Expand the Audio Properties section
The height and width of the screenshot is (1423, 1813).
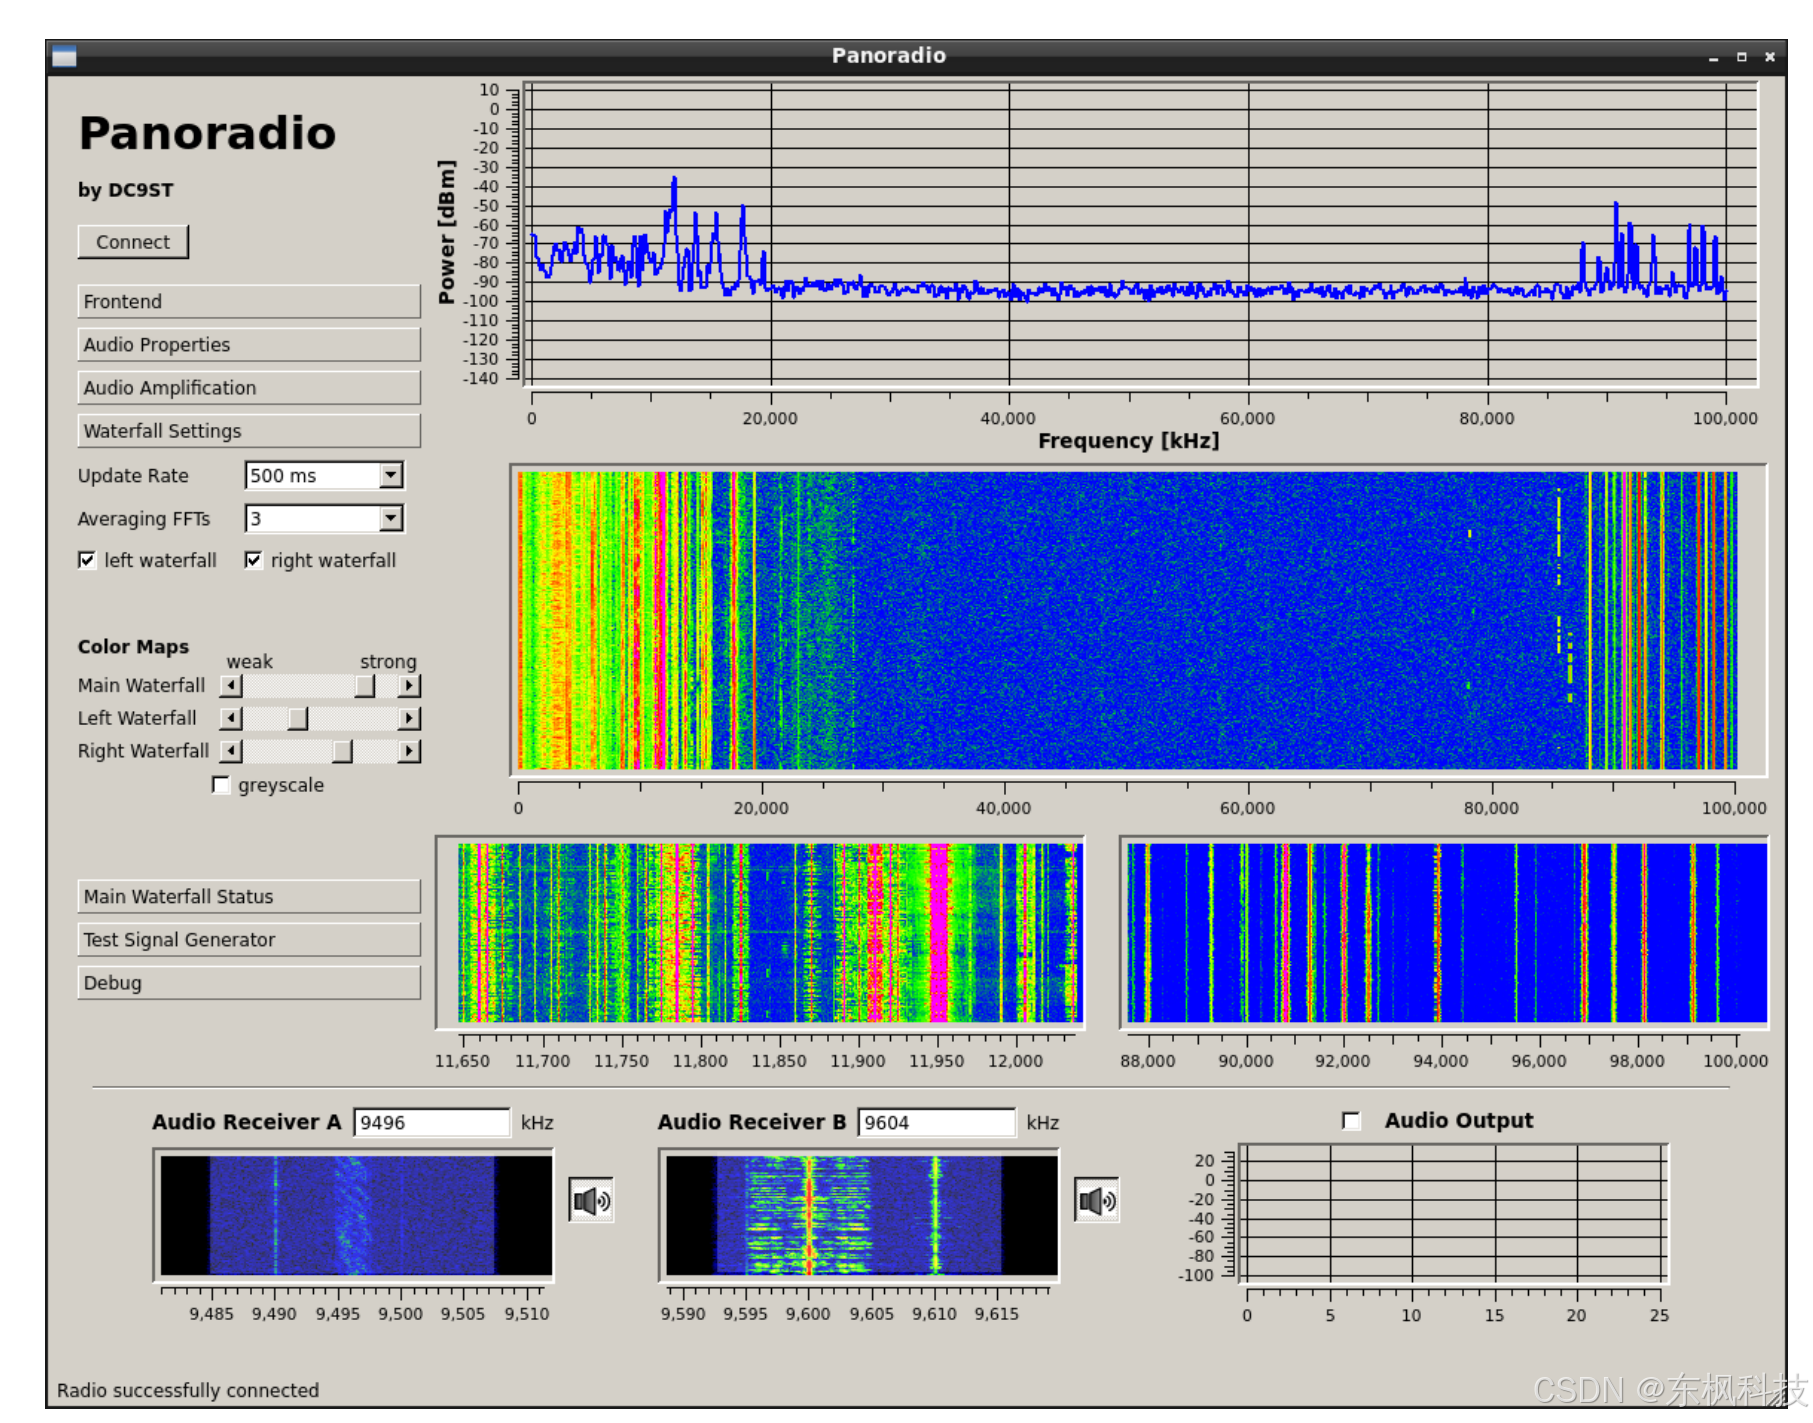pyautogui.click(x=249, y=345)
